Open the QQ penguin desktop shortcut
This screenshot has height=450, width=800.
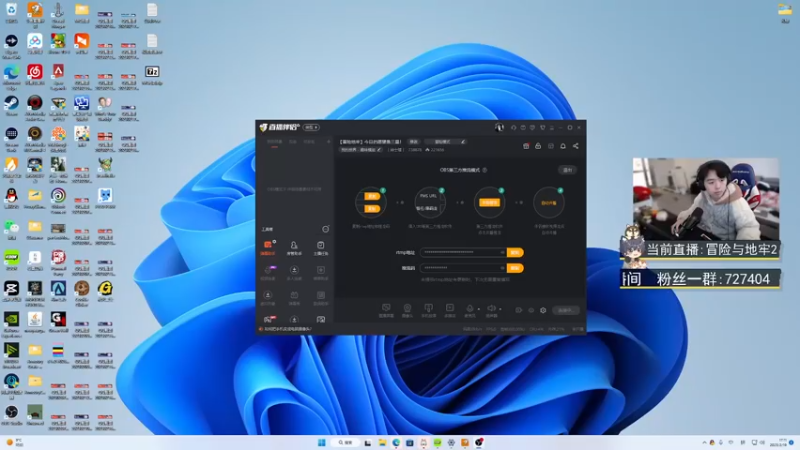coord(11,198)
